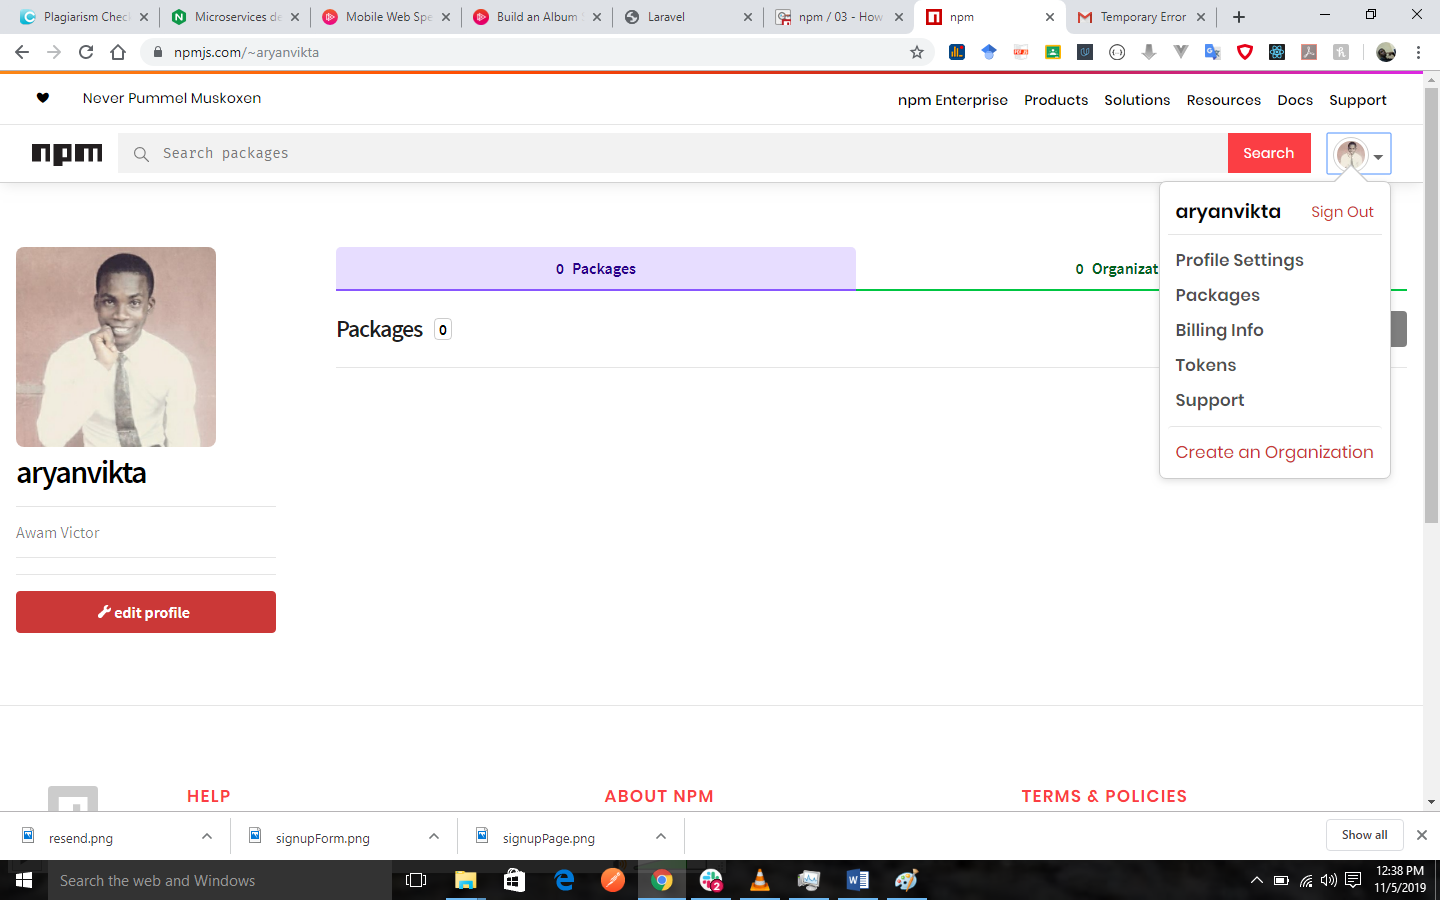Go back using the browser back arrow
Viewport: 1440px width, 900px height.
pyautogui.click(x=22, y=52)
